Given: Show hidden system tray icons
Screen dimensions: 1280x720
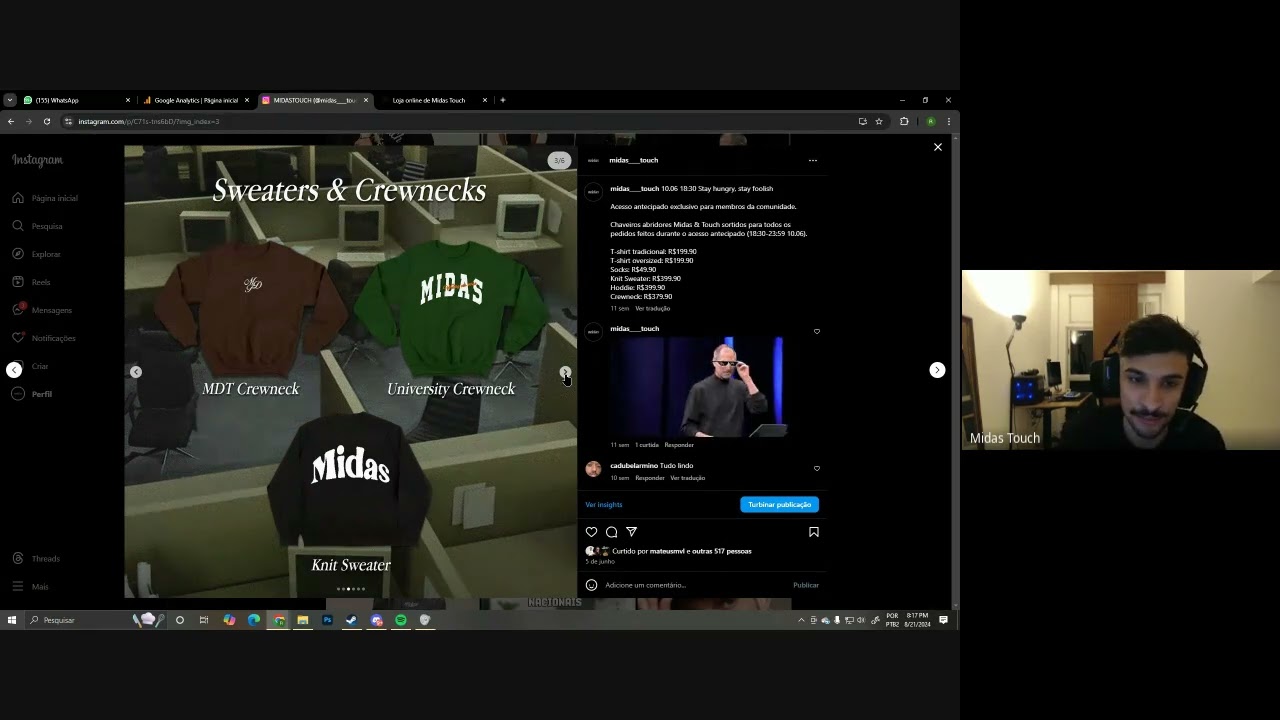Looking at the screenshot, I should point(801,620).
